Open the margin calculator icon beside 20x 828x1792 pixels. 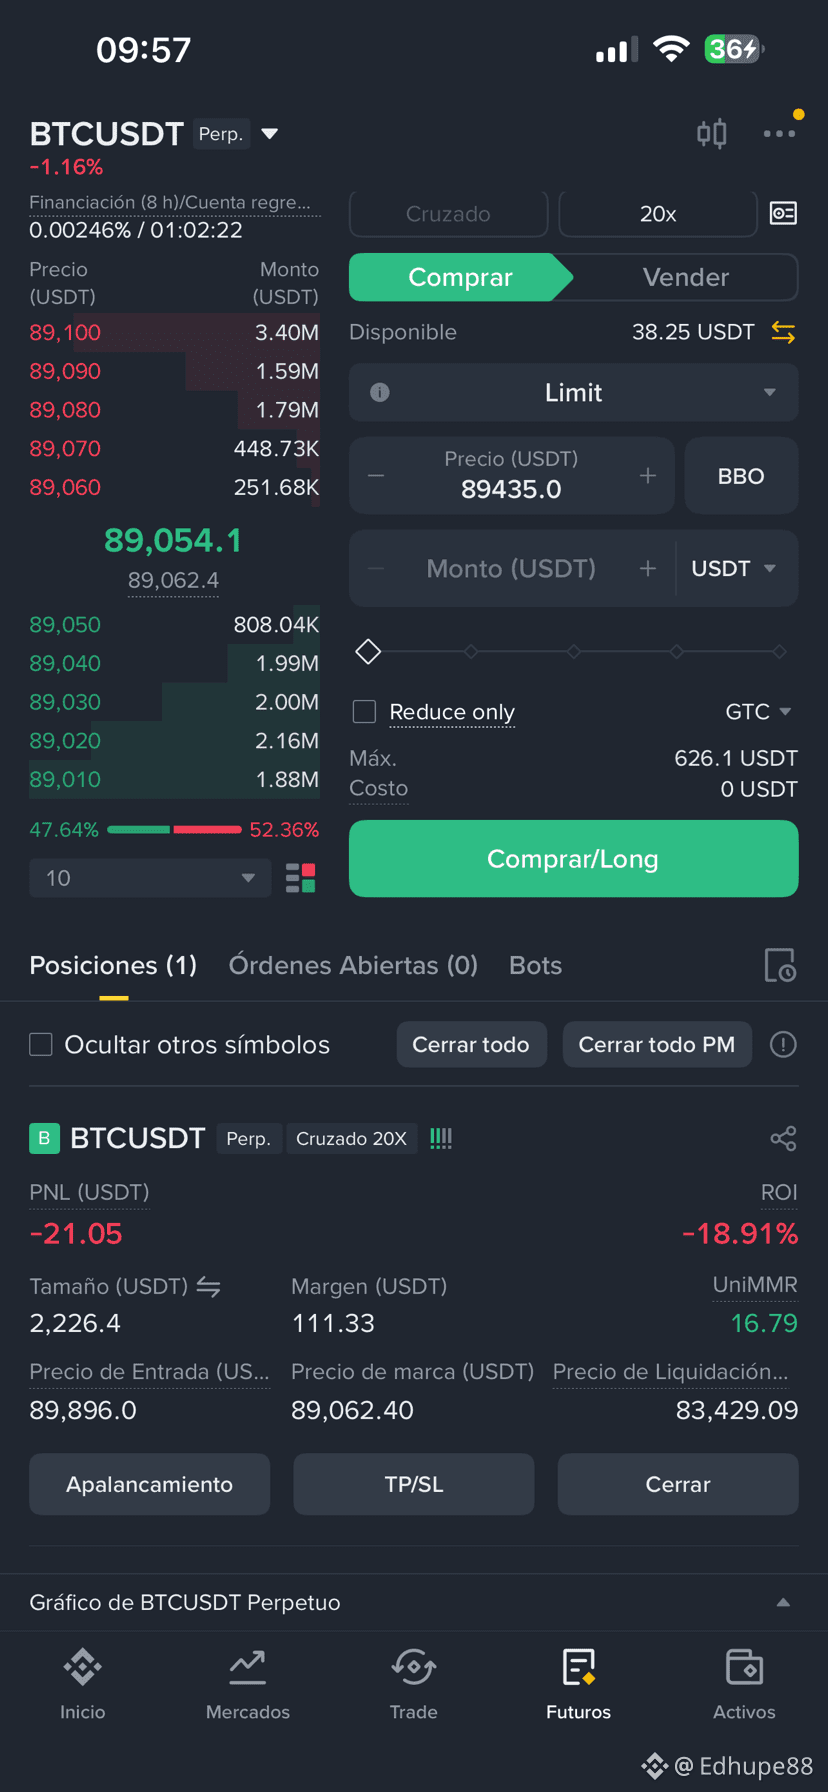pyautogui.click(x=783, y=213)
